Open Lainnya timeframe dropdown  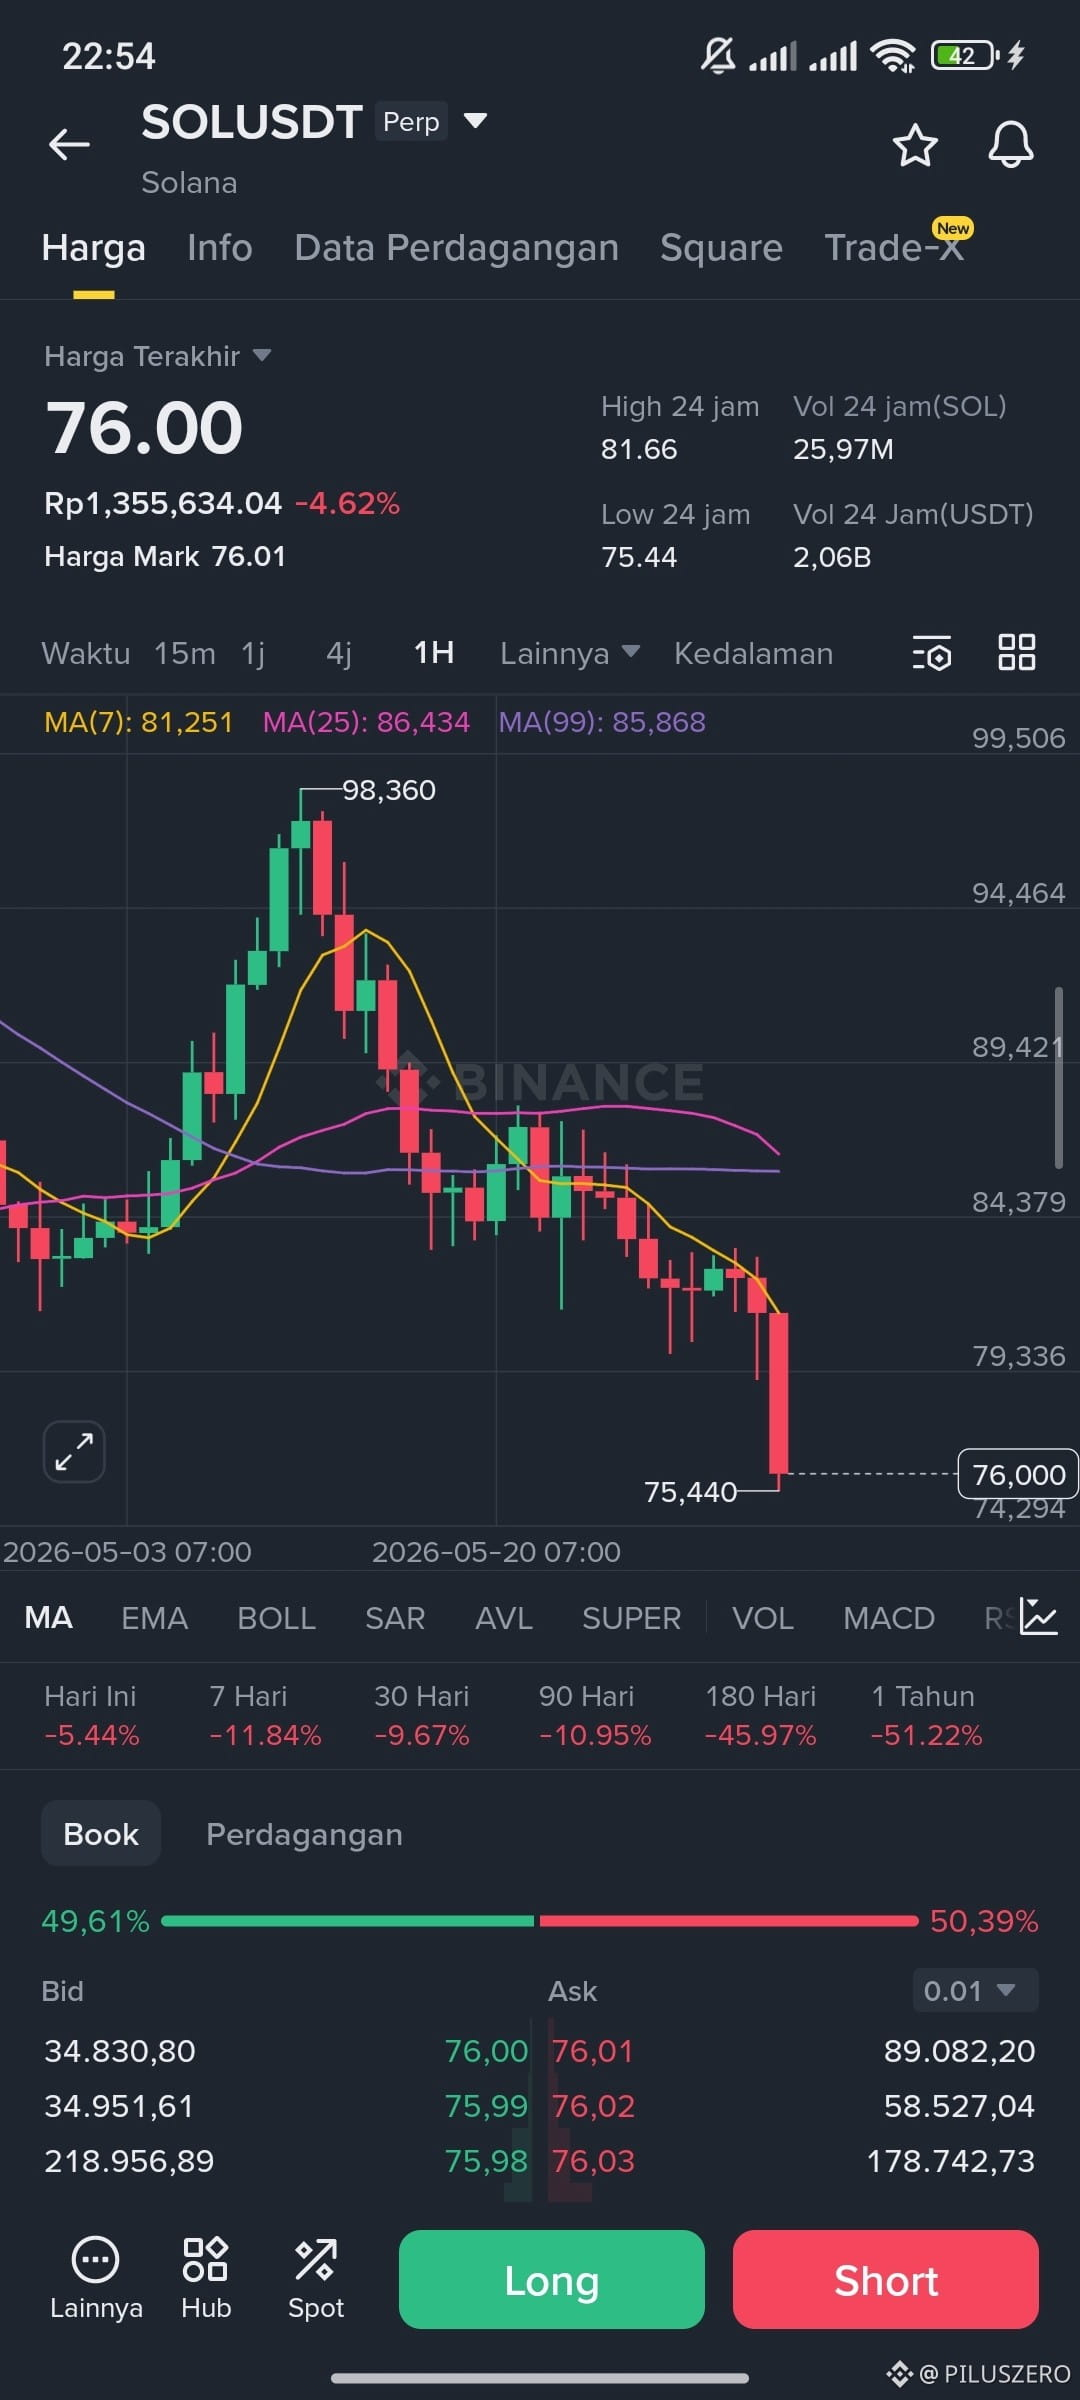click(x=570, y=653)
